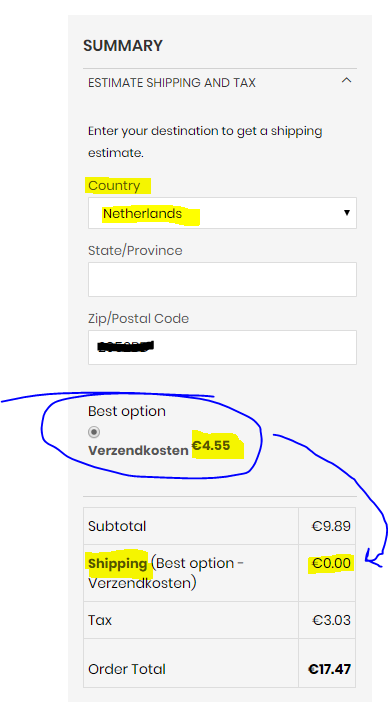388x702 pixels.
Task: Open the Country dropdown showing Netherlands
Action: click(x=222, y=213)
